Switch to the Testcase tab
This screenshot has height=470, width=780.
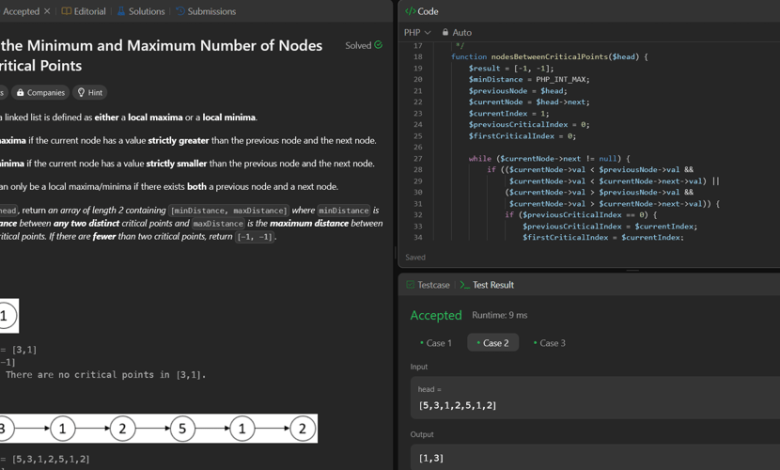click(428, 285)
